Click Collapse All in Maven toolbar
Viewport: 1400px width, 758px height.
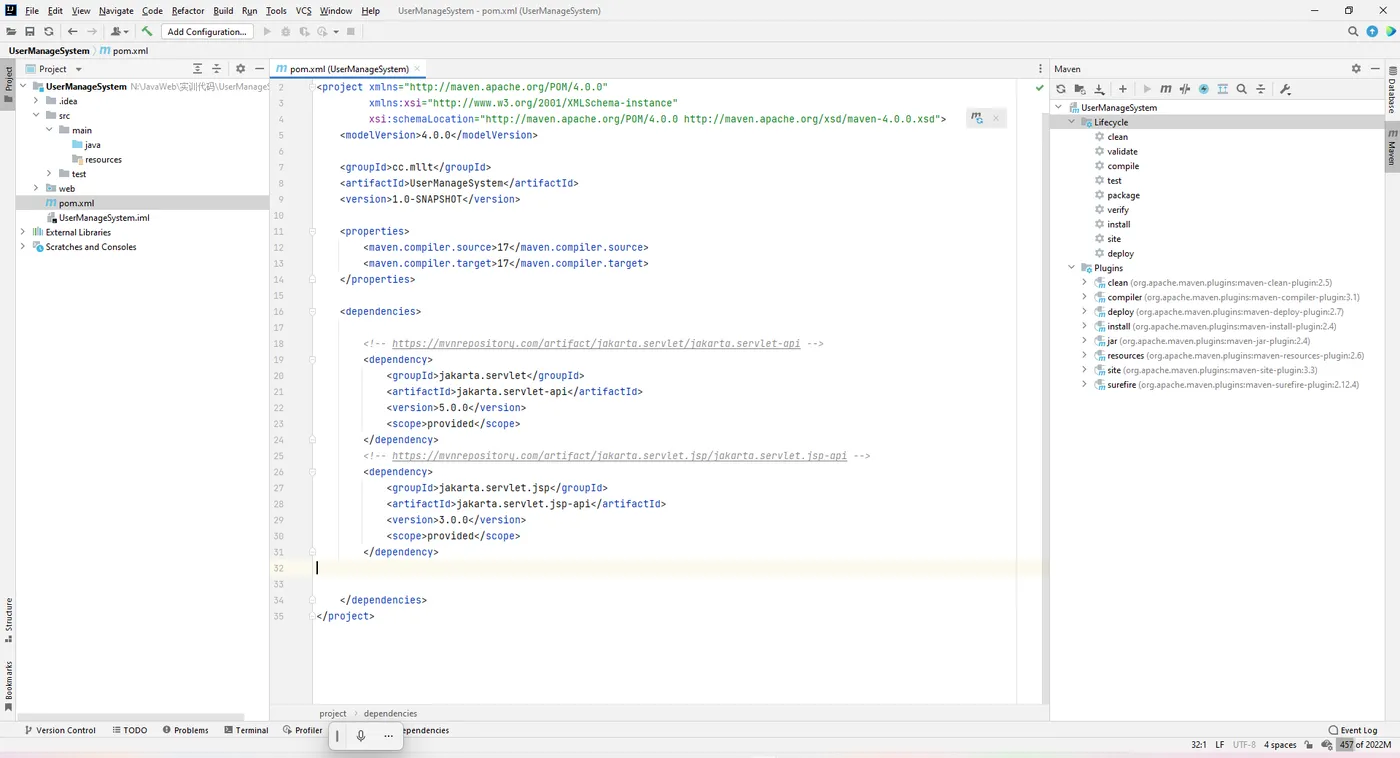[1260, 89]
